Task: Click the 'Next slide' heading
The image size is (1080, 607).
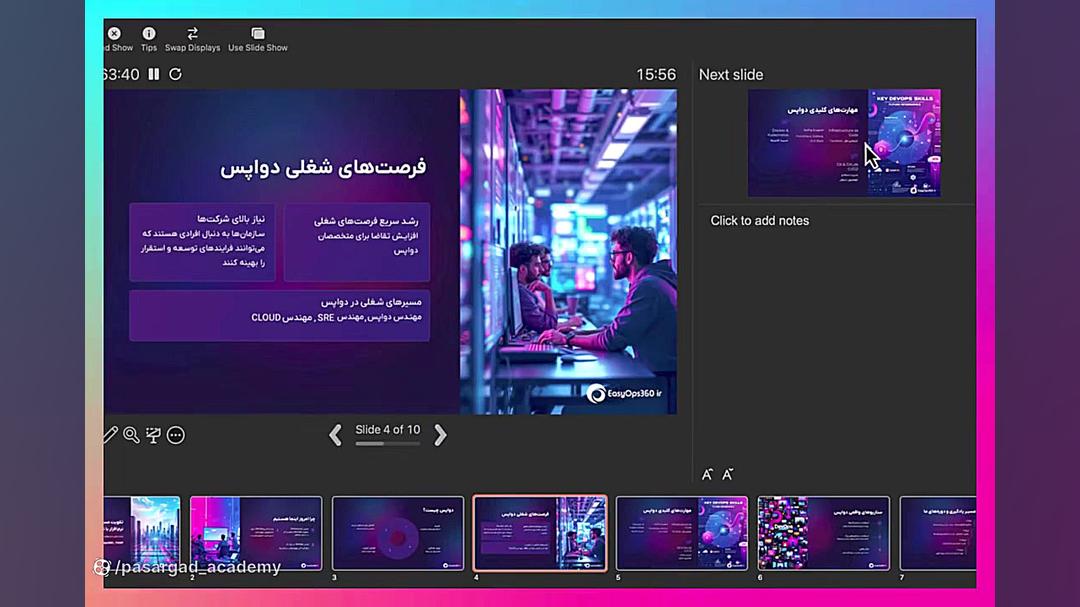Action: click(731, 74)
